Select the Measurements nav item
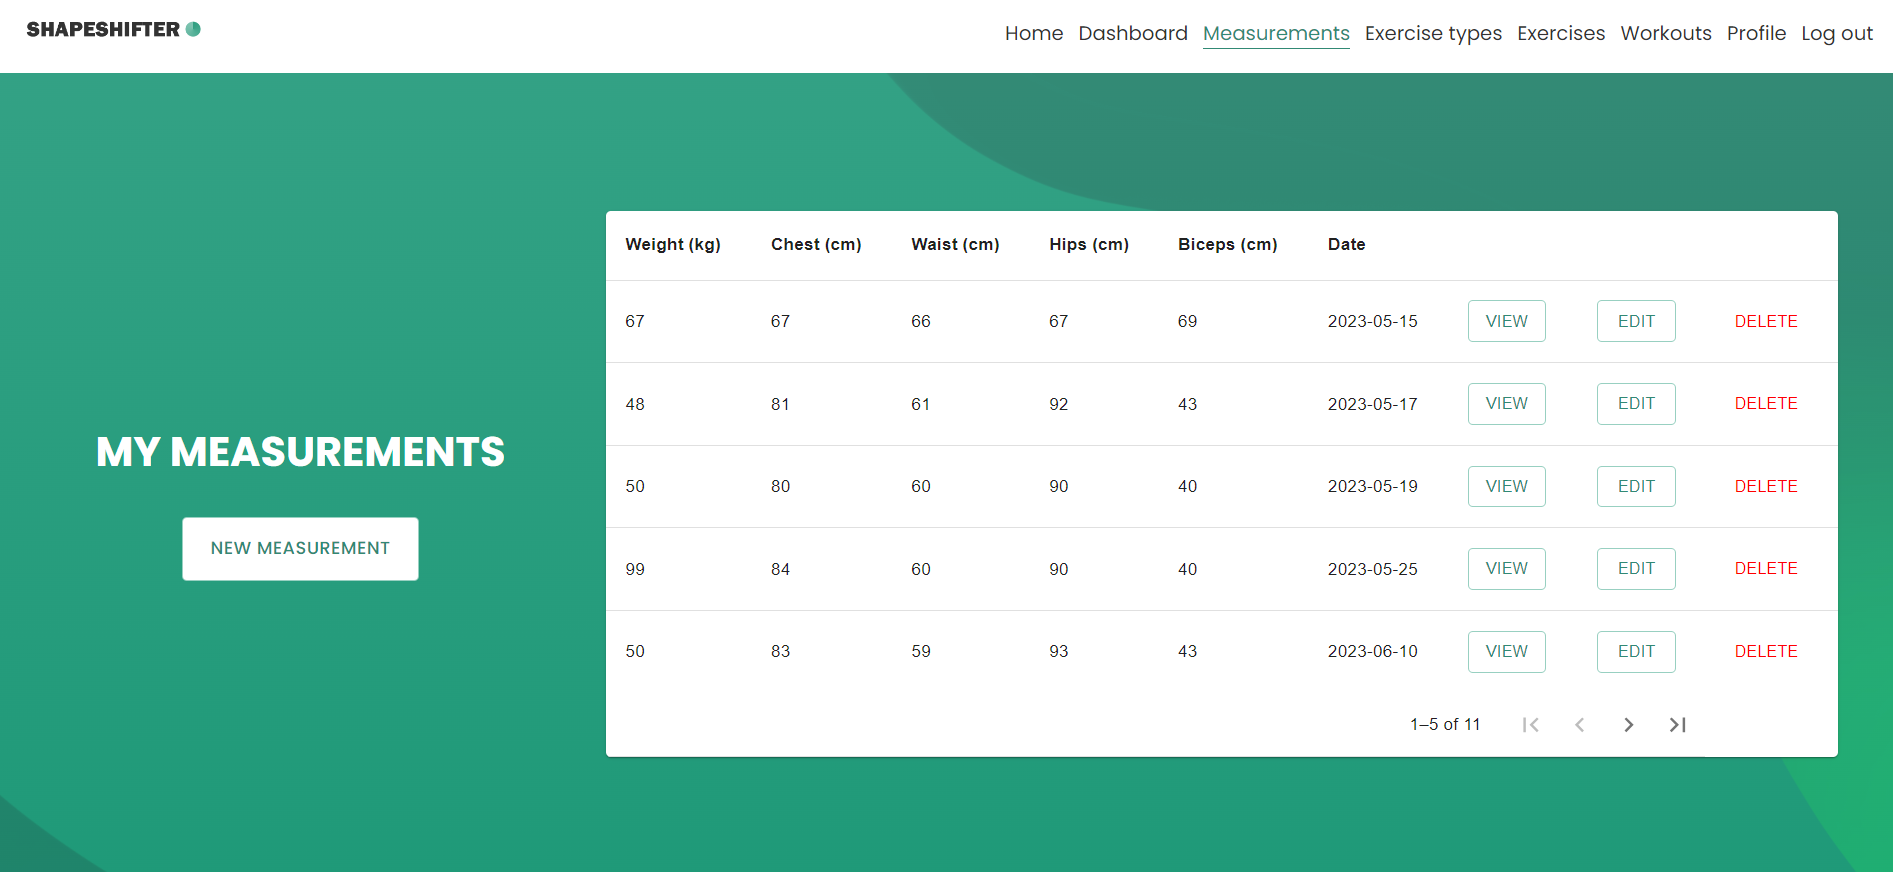 [1276, 33]
